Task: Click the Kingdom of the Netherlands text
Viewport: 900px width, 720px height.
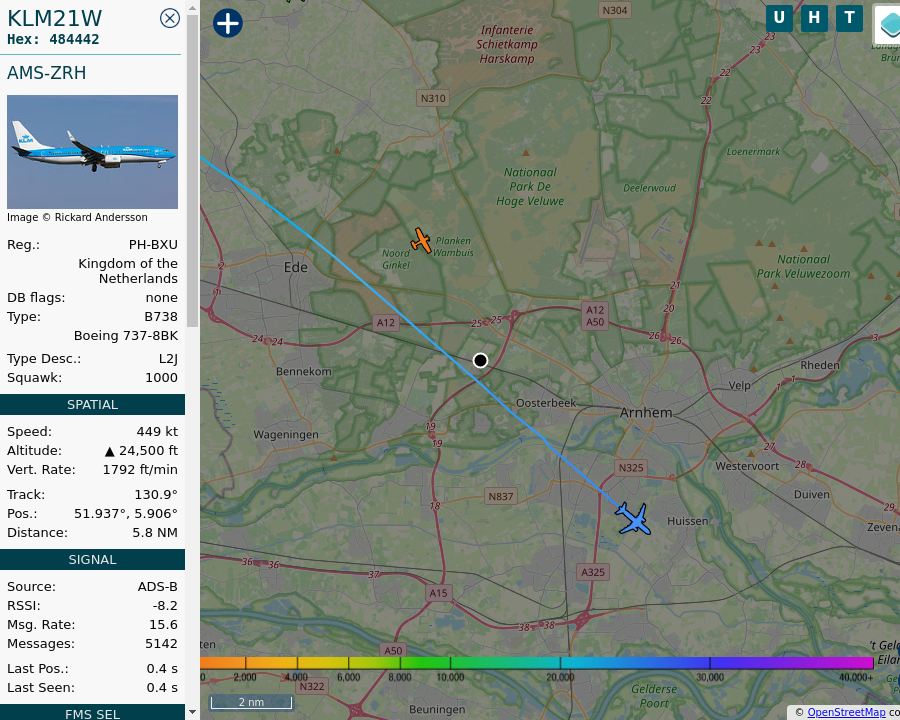Action: [x=128, y=271]
